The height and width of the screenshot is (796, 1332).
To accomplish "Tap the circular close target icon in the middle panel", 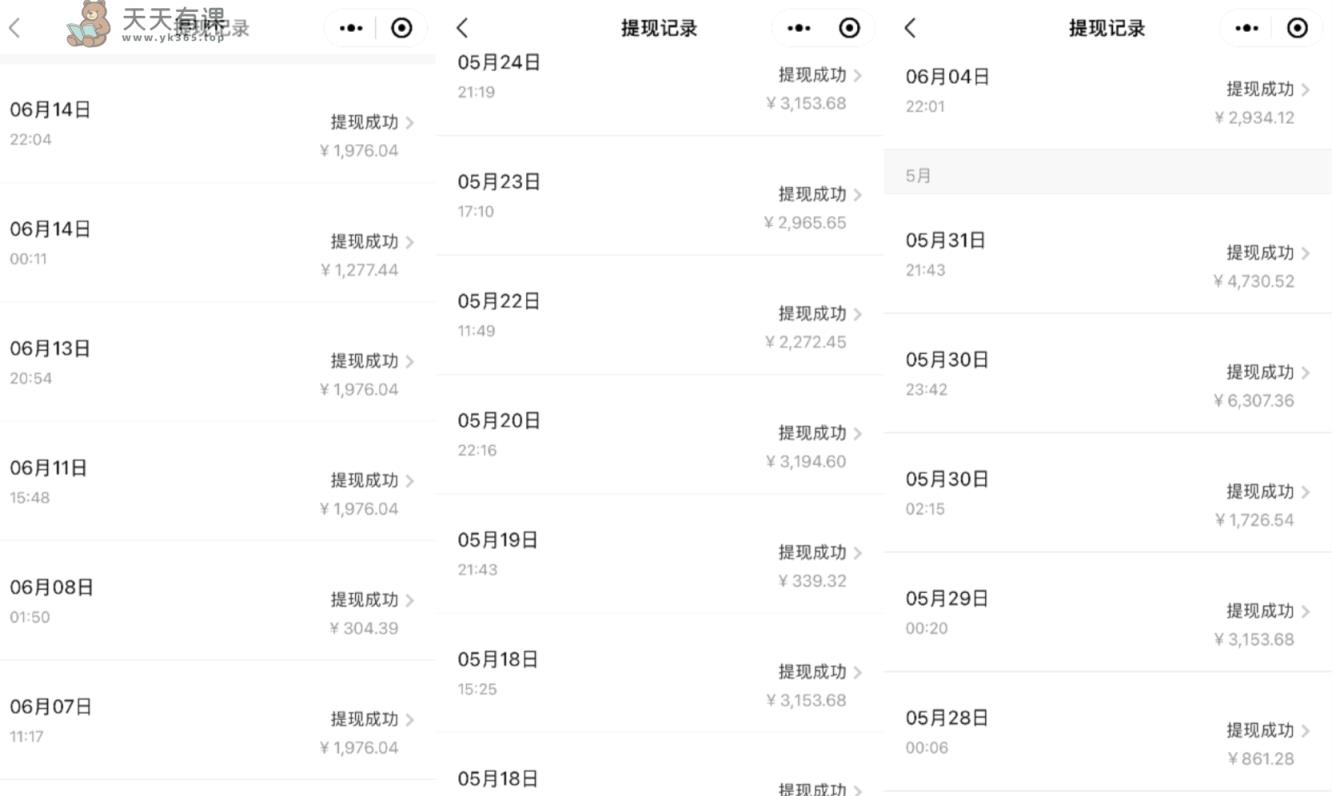I will click(x=849, y=28).
